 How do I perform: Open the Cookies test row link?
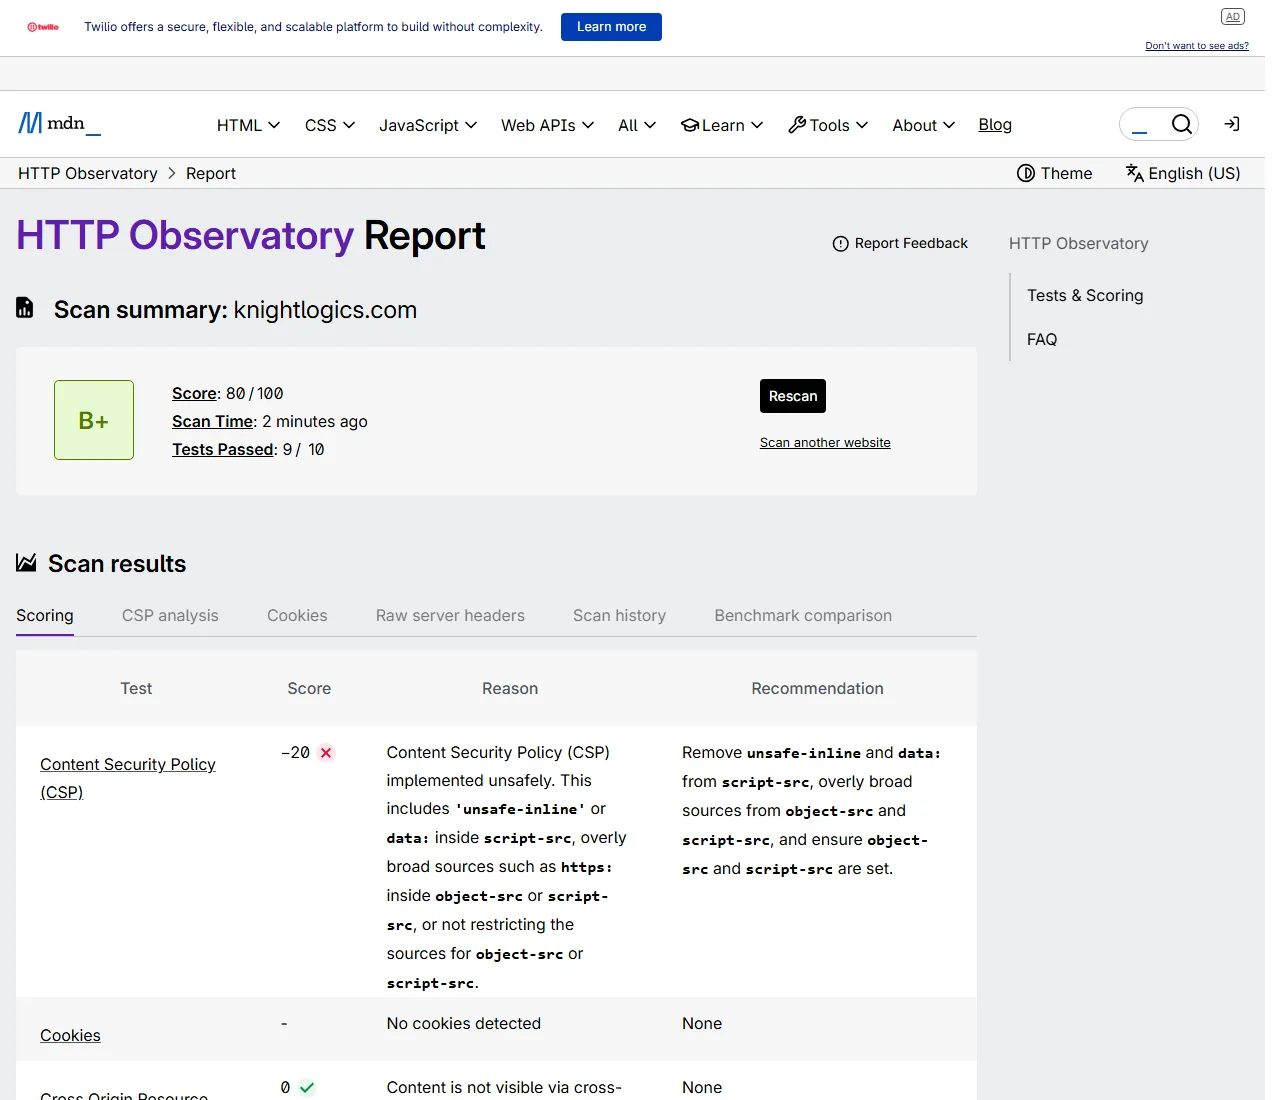70,1035
